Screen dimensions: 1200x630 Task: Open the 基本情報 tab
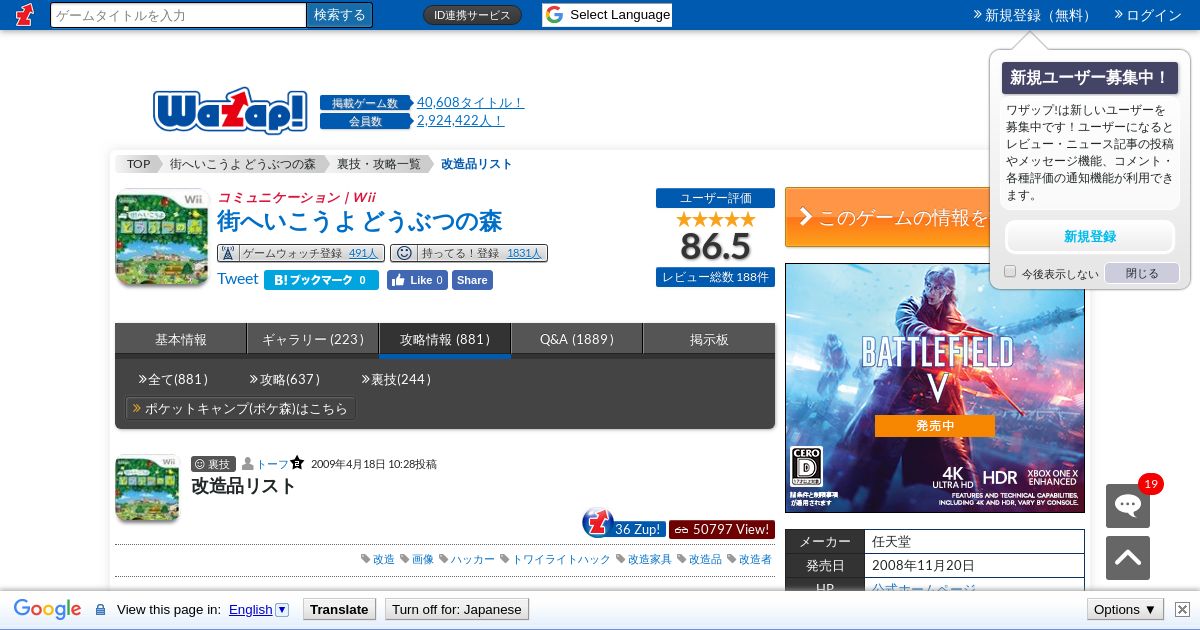[x=181, y=339]
